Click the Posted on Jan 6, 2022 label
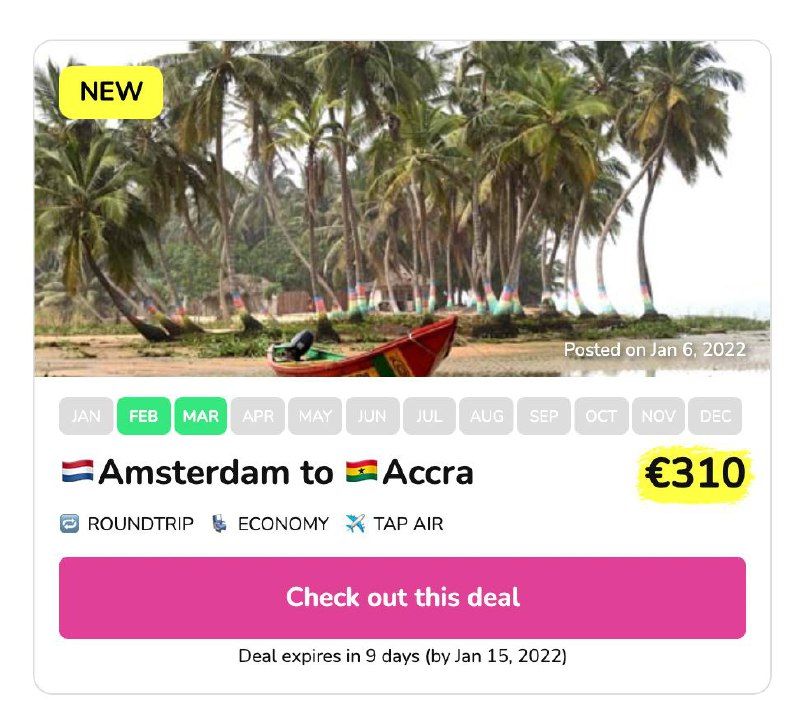800x728 pixels. [x=654, y=349]
